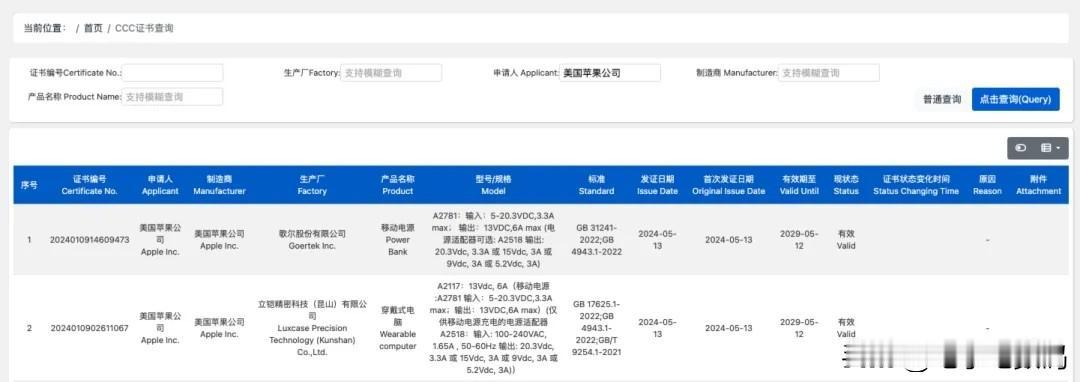Open the CCC证书查询 breadcrumb link
This screenshot has height=382, width=1080.
(x=144, y=28)
